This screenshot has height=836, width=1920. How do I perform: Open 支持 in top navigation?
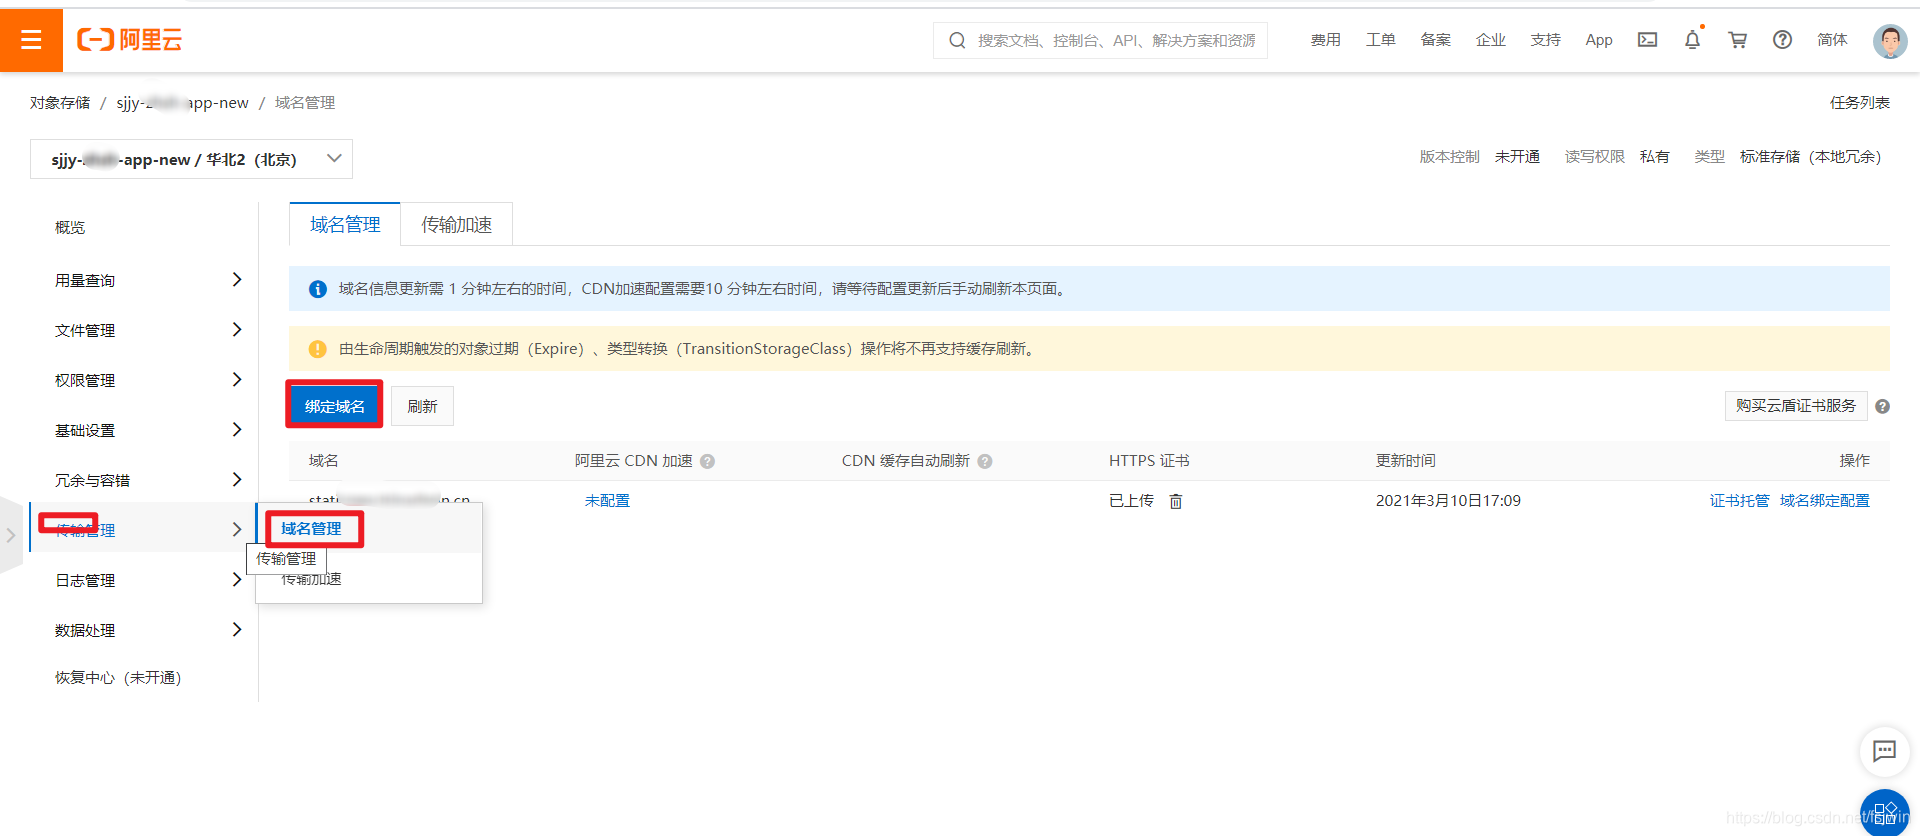1546,40
